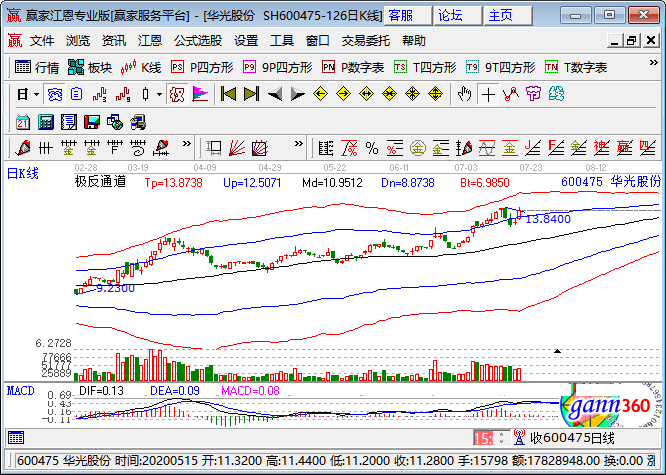The width and height of the screenshot is (666, 475).
Task: Click the 日K线 label
Action: [23, 173]
